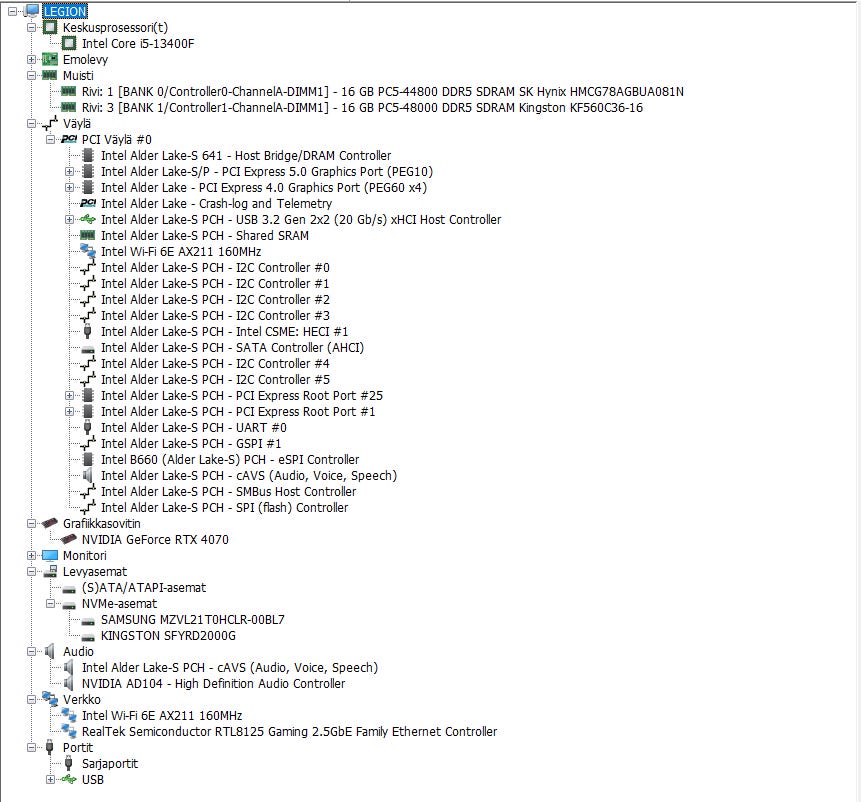Expand the Emolevy node
The image size is (861, 802).
tap(31, 59)
